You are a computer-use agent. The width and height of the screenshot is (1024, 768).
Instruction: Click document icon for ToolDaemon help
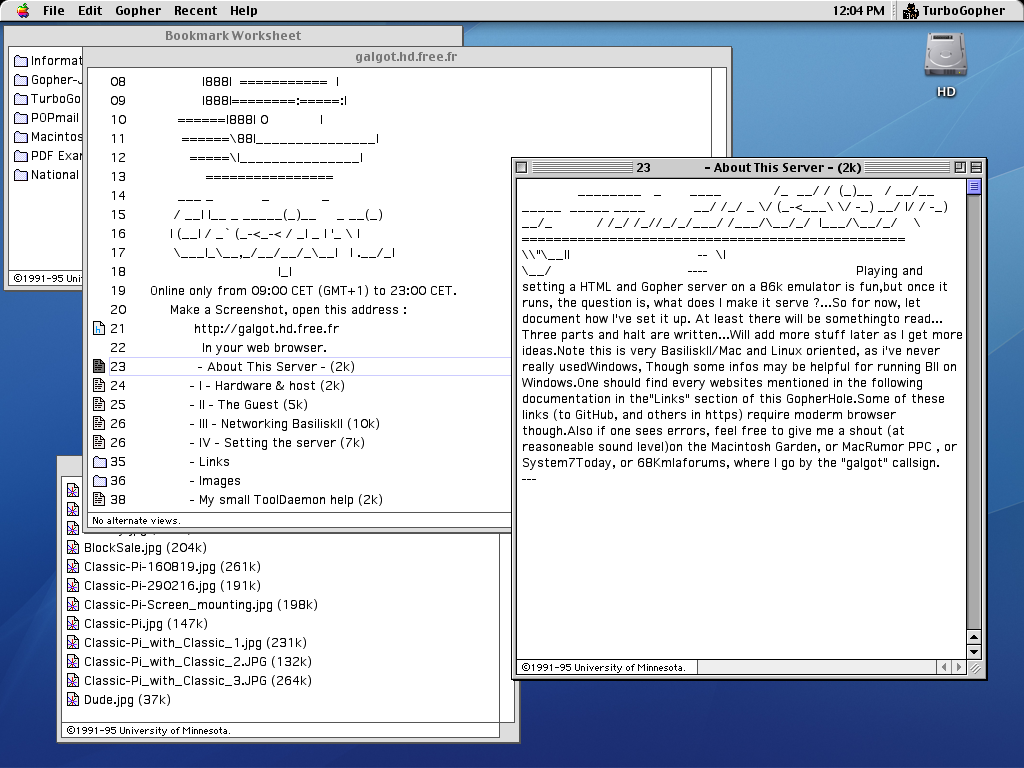click(99, 500)
